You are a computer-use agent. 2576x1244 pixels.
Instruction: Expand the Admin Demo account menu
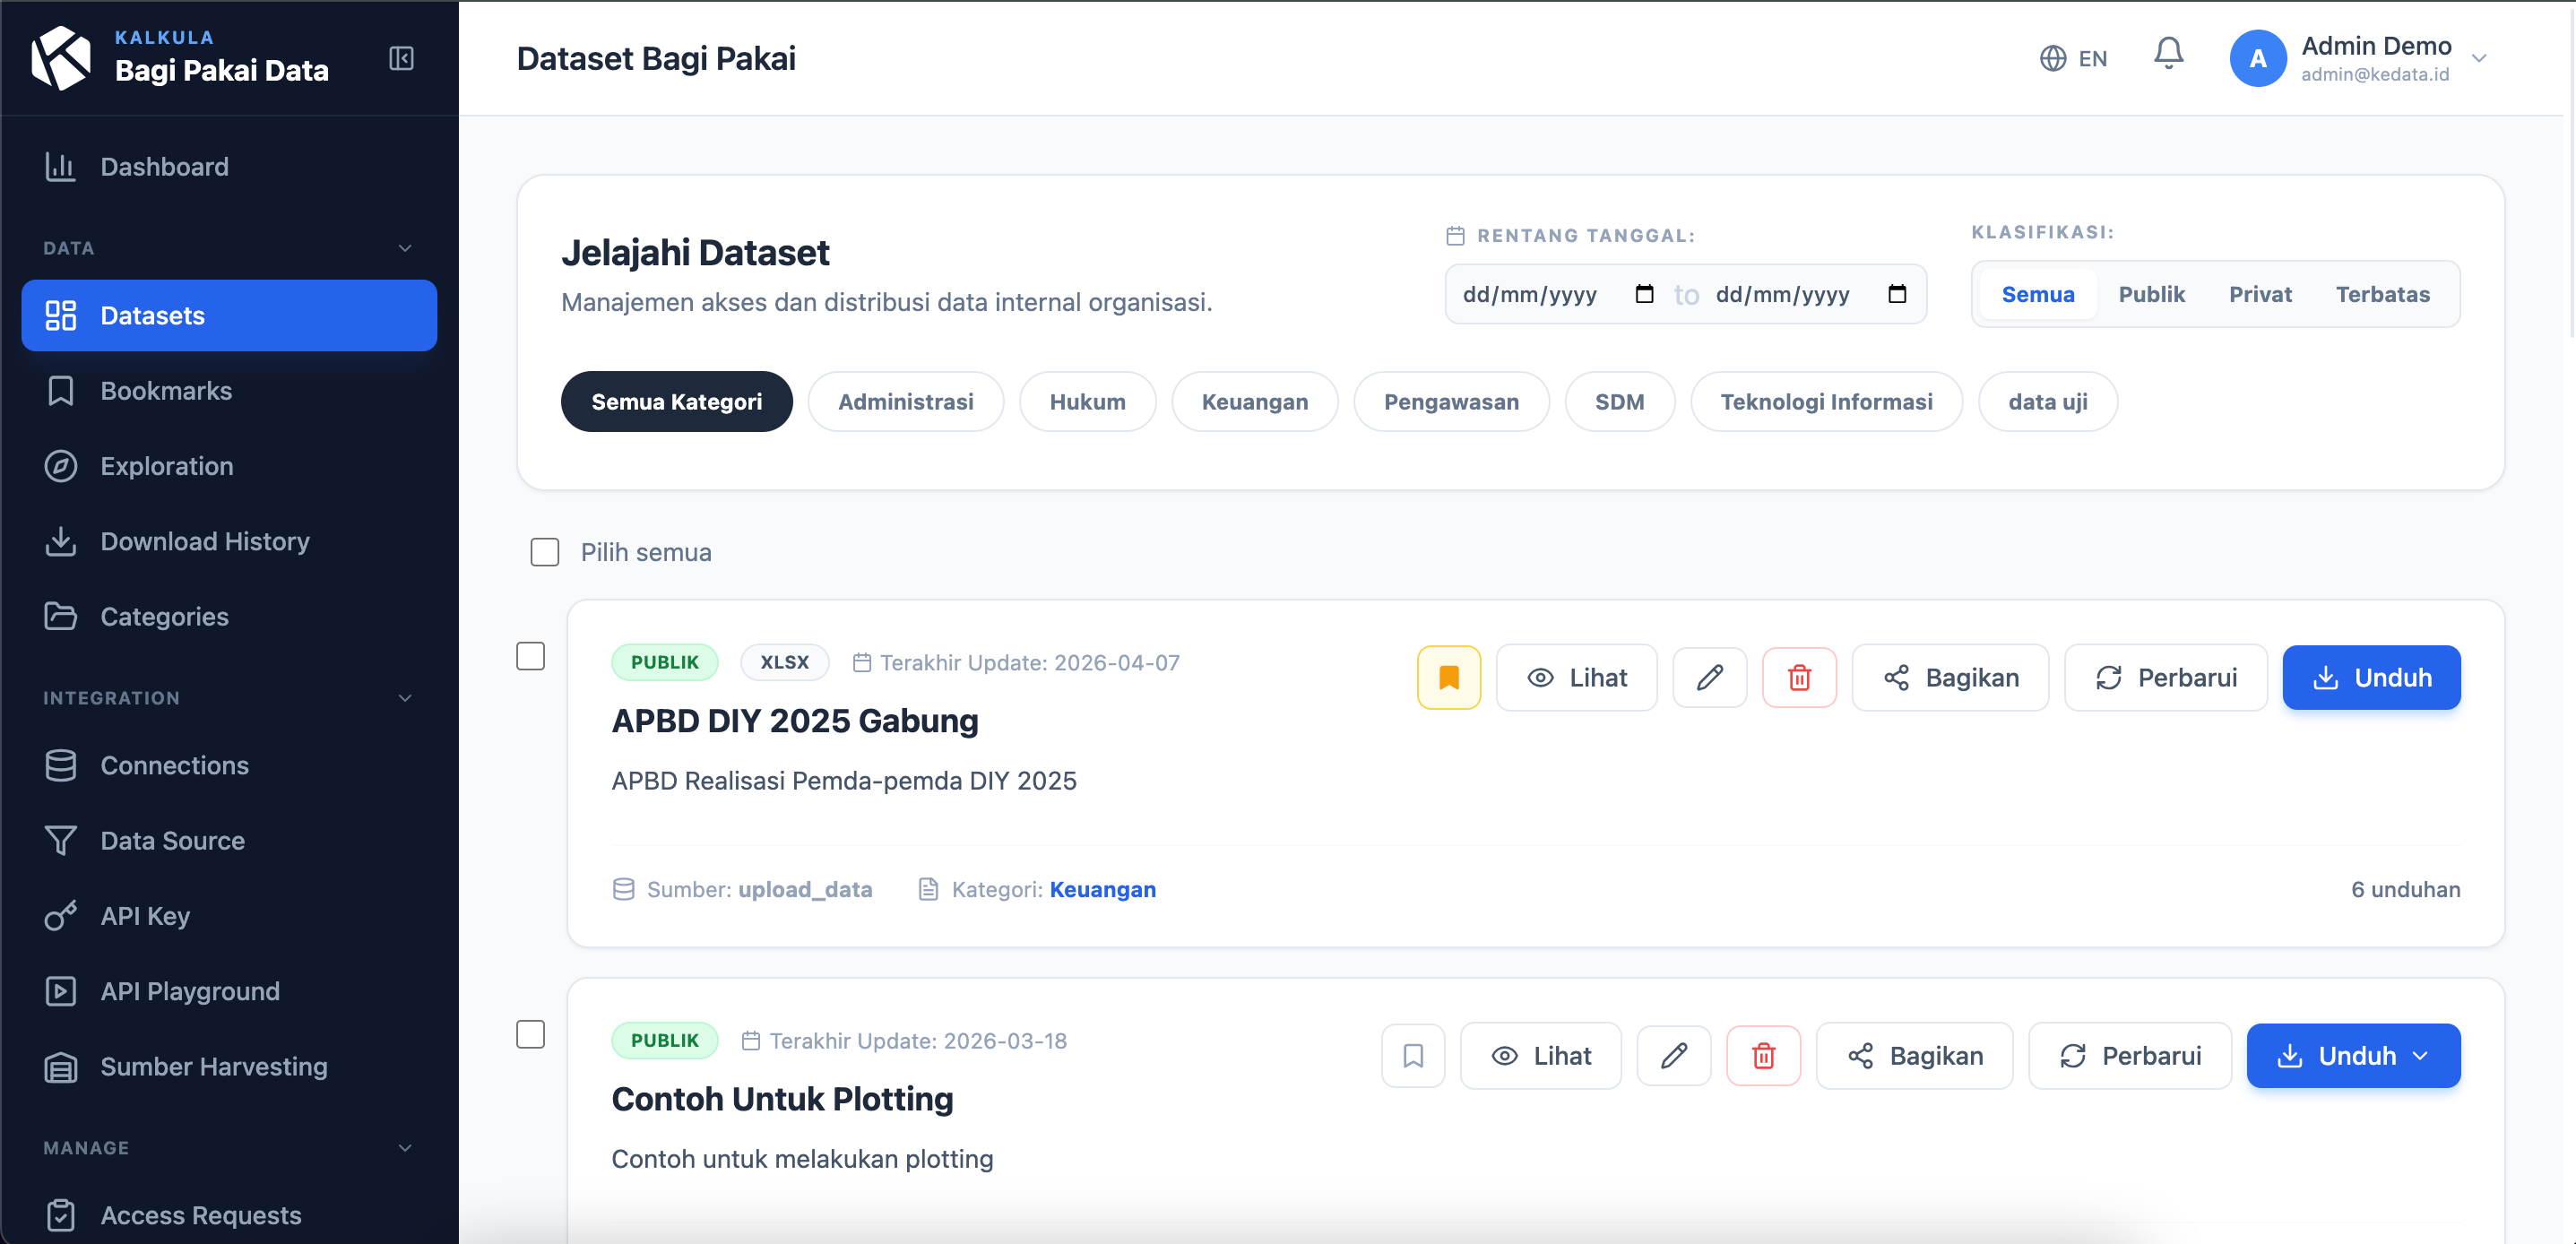2479,58
